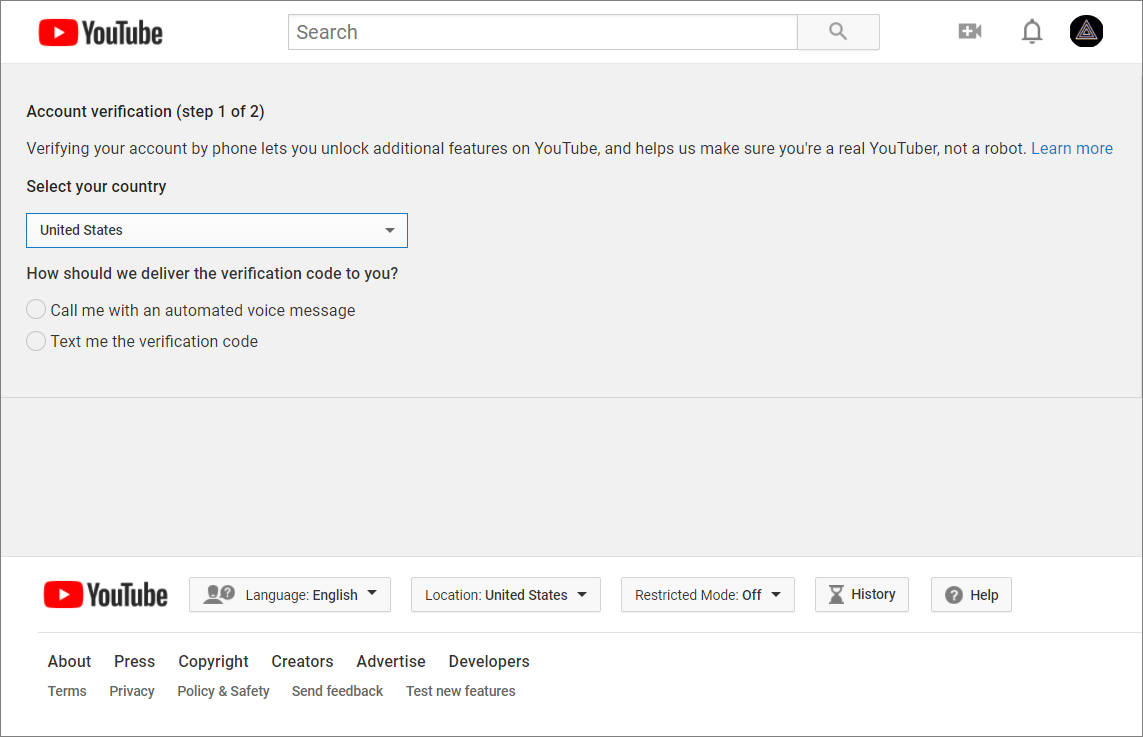Select Send feedback in the footer

(337, 691)
